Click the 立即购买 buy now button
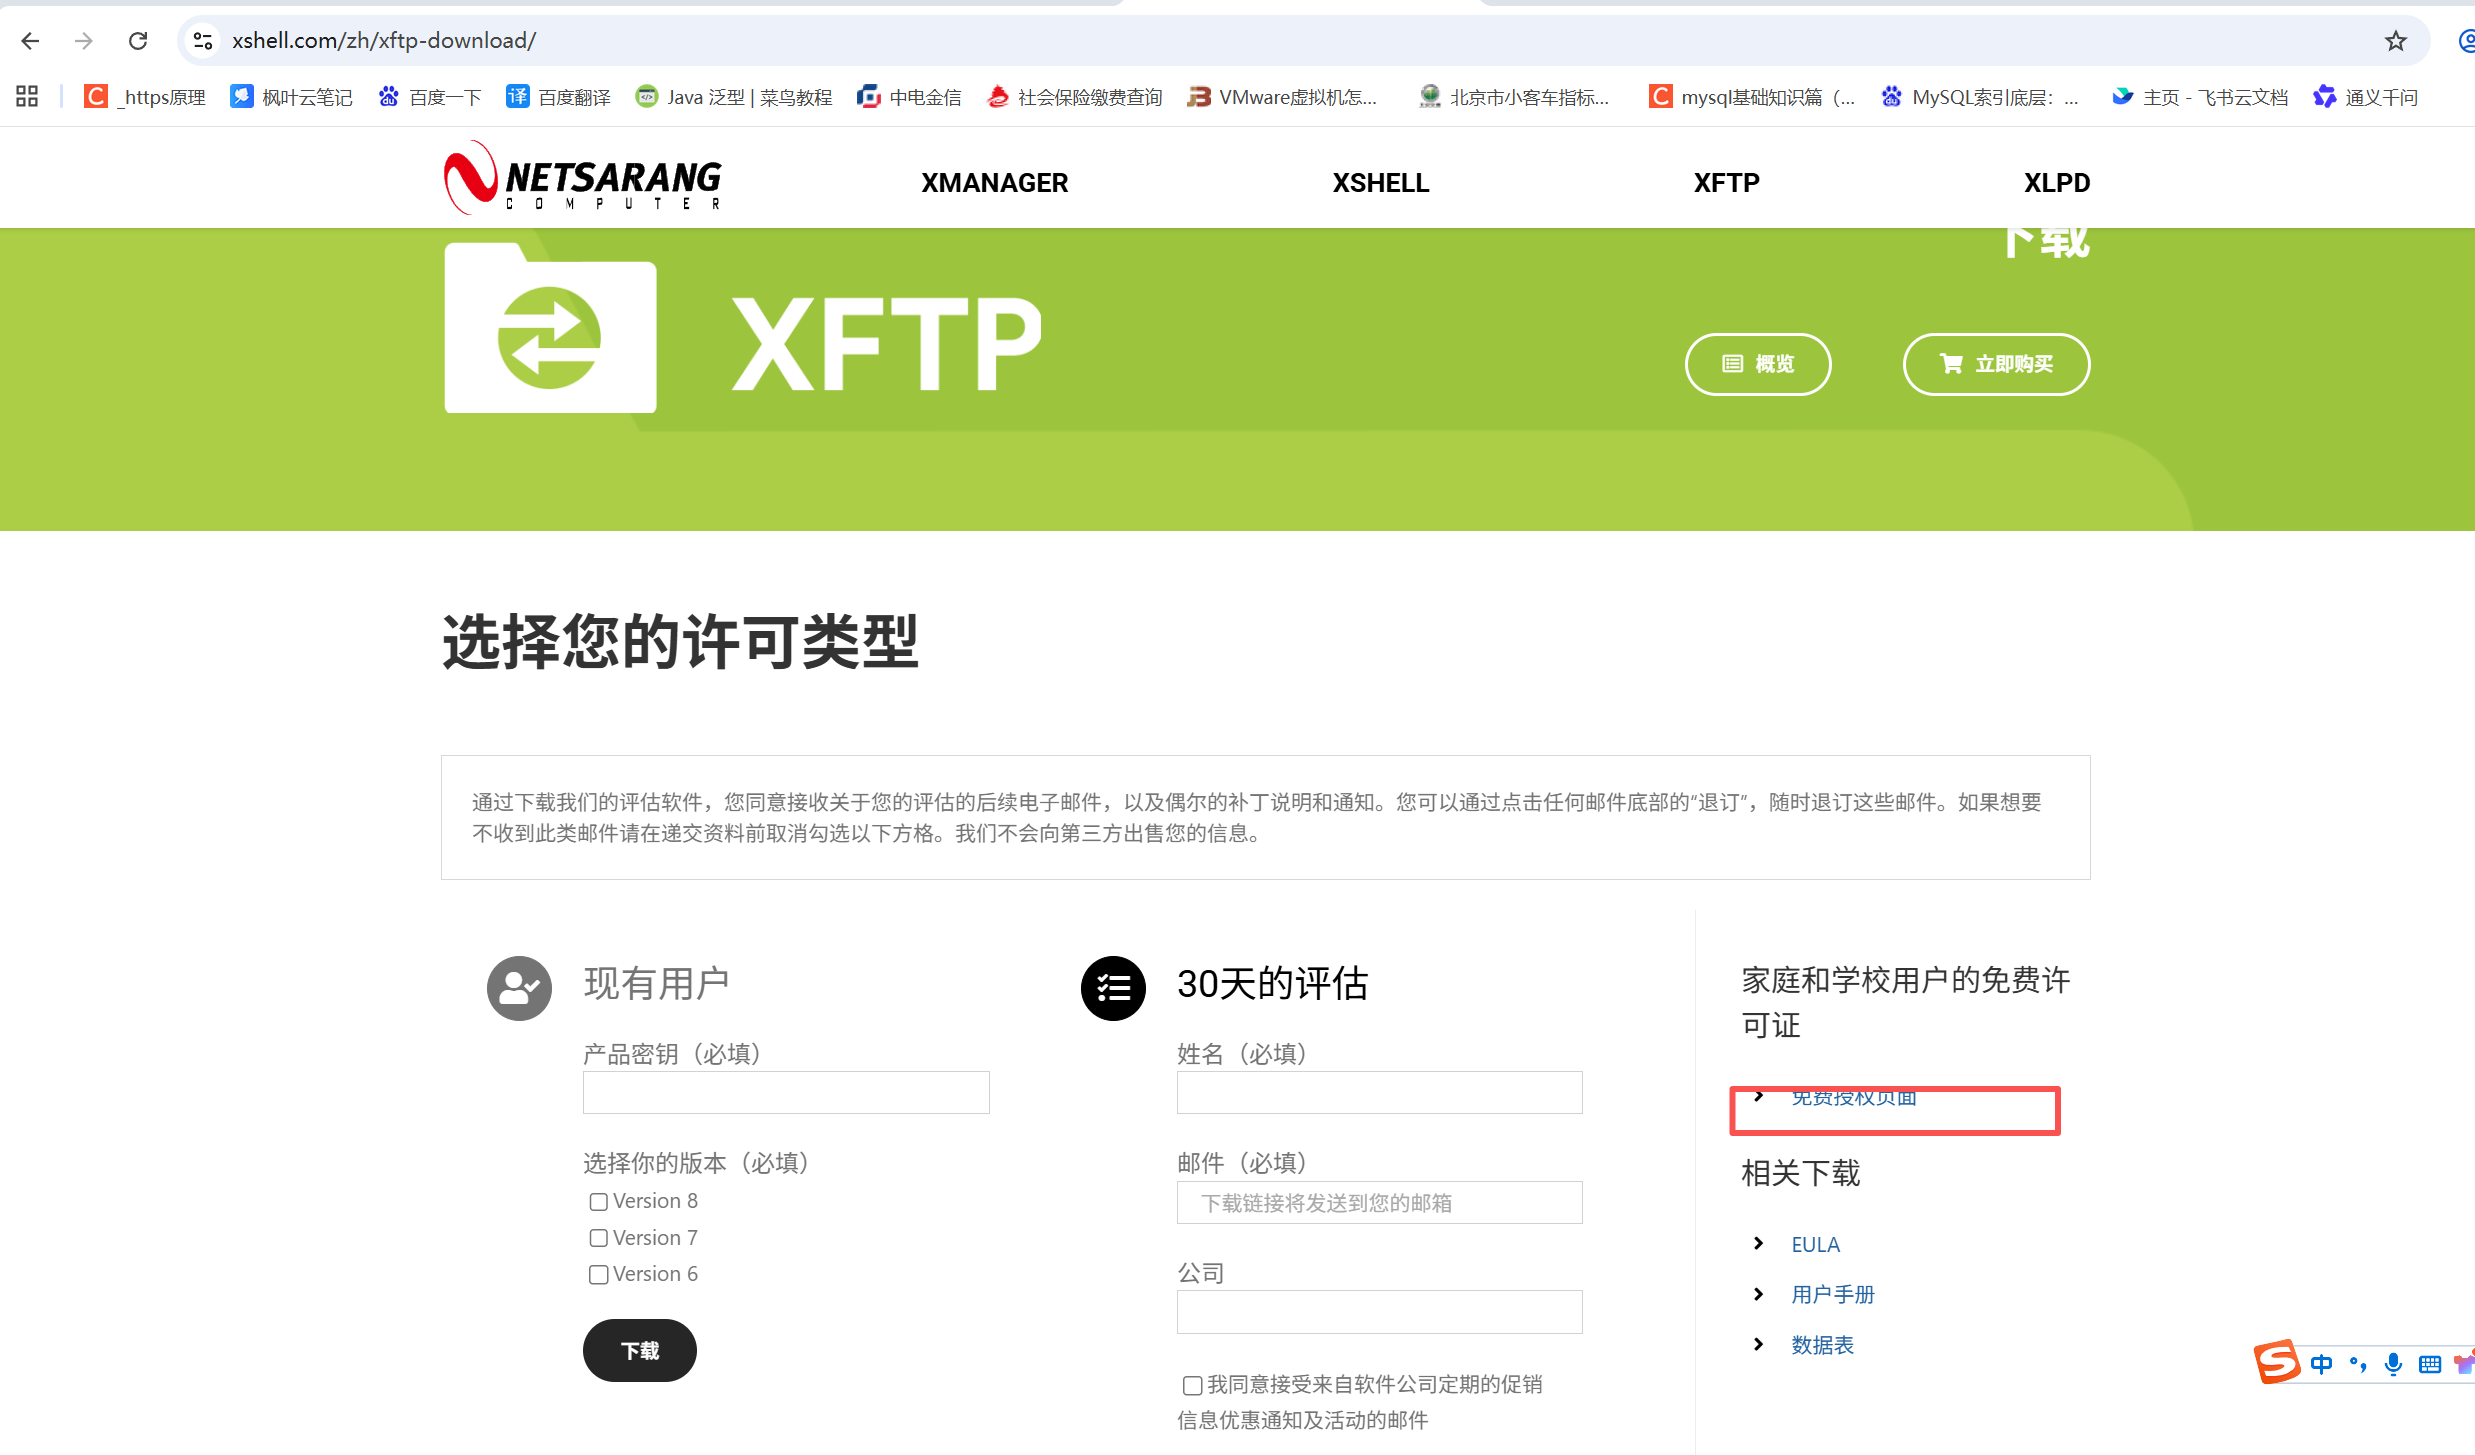This screenshot has height=1455, width=2475. (1996, 364)
